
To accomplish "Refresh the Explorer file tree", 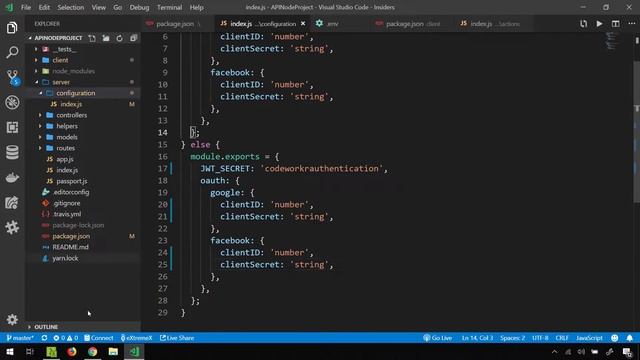I will [x=119, y=38].
